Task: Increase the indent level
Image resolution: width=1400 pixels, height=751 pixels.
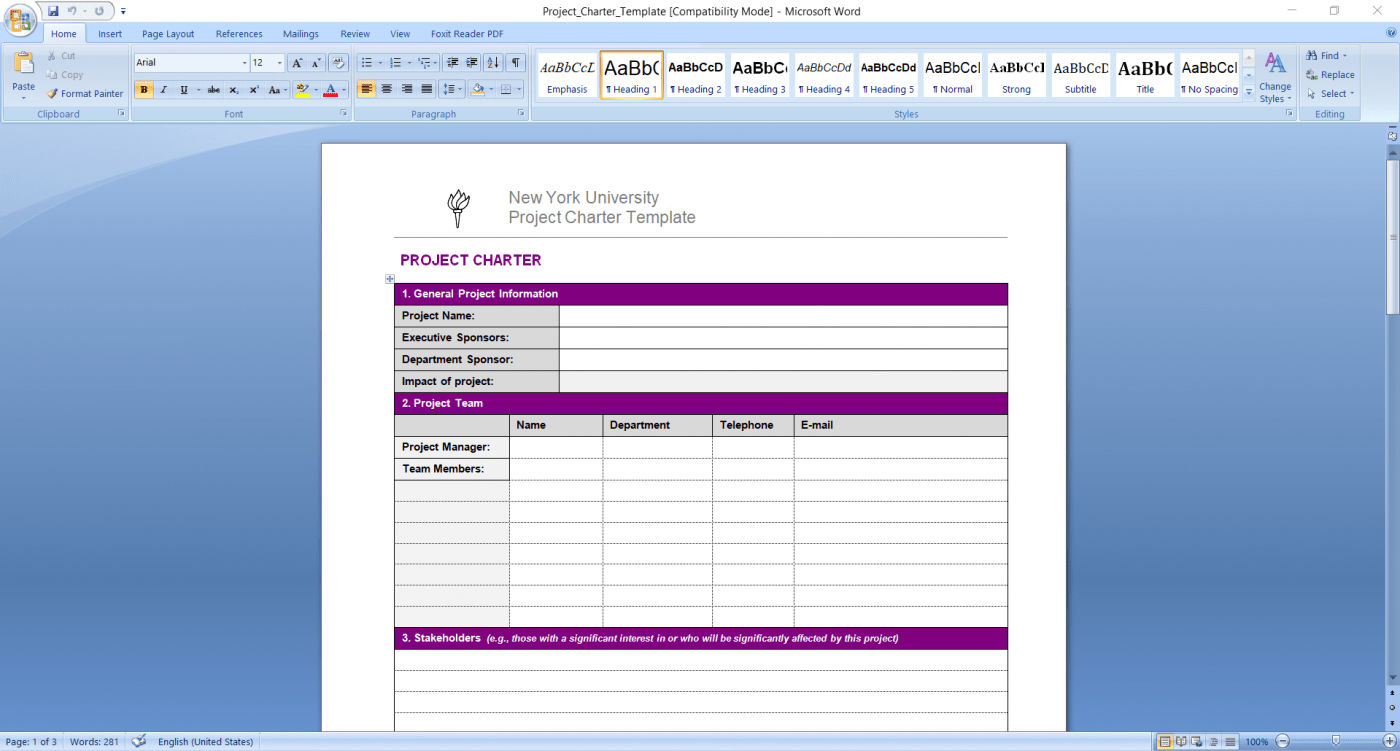Action: (471, 63)
